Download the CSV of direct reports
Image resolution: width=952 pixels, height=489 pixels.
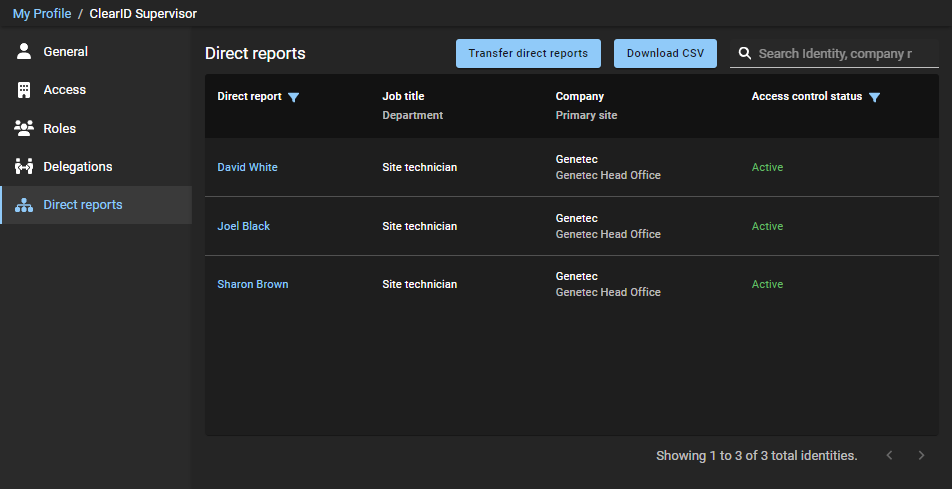(x=665, y=54)
